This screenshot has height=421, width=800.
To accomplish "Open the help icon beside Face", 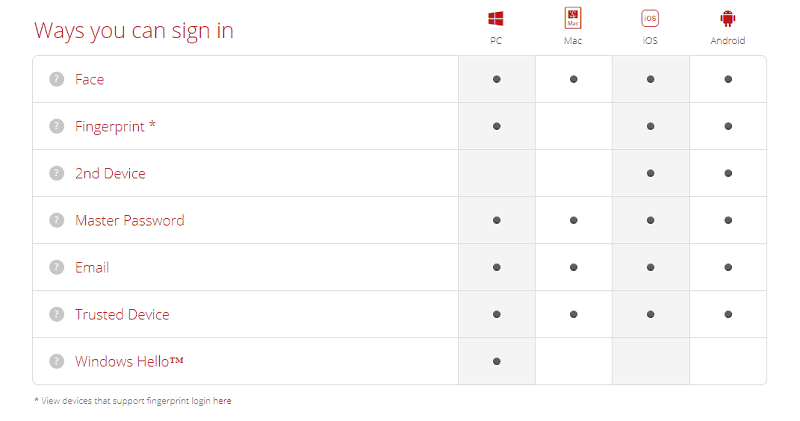I will click(x=57, y=79).
